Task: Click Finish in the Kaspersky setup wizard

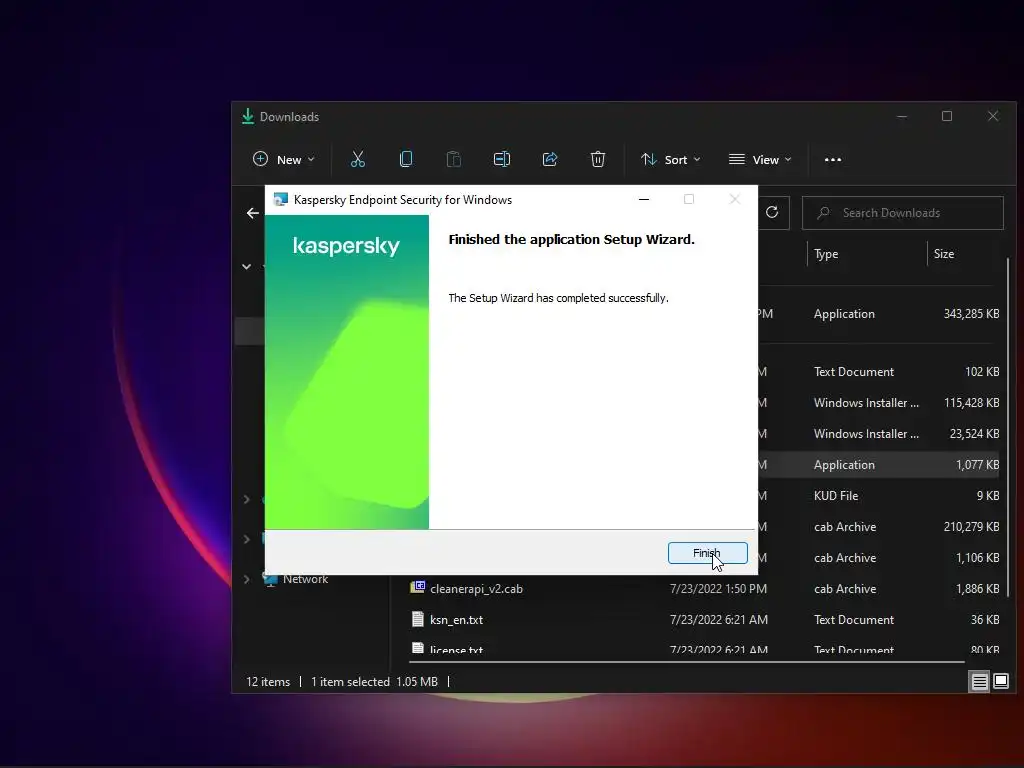Action: pyautogui.click(x=707, y=553)
